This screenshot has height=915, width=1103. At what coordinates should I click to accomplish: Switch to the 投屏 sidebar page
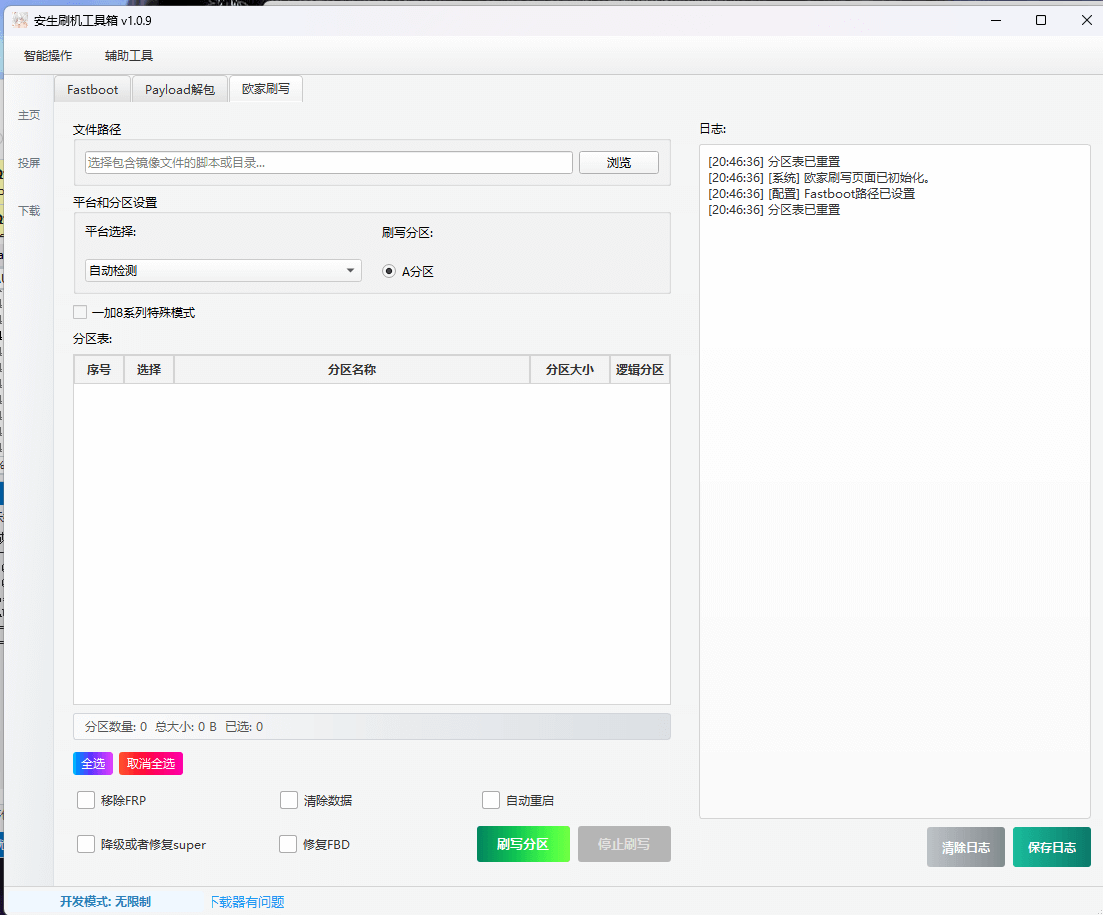29,162
